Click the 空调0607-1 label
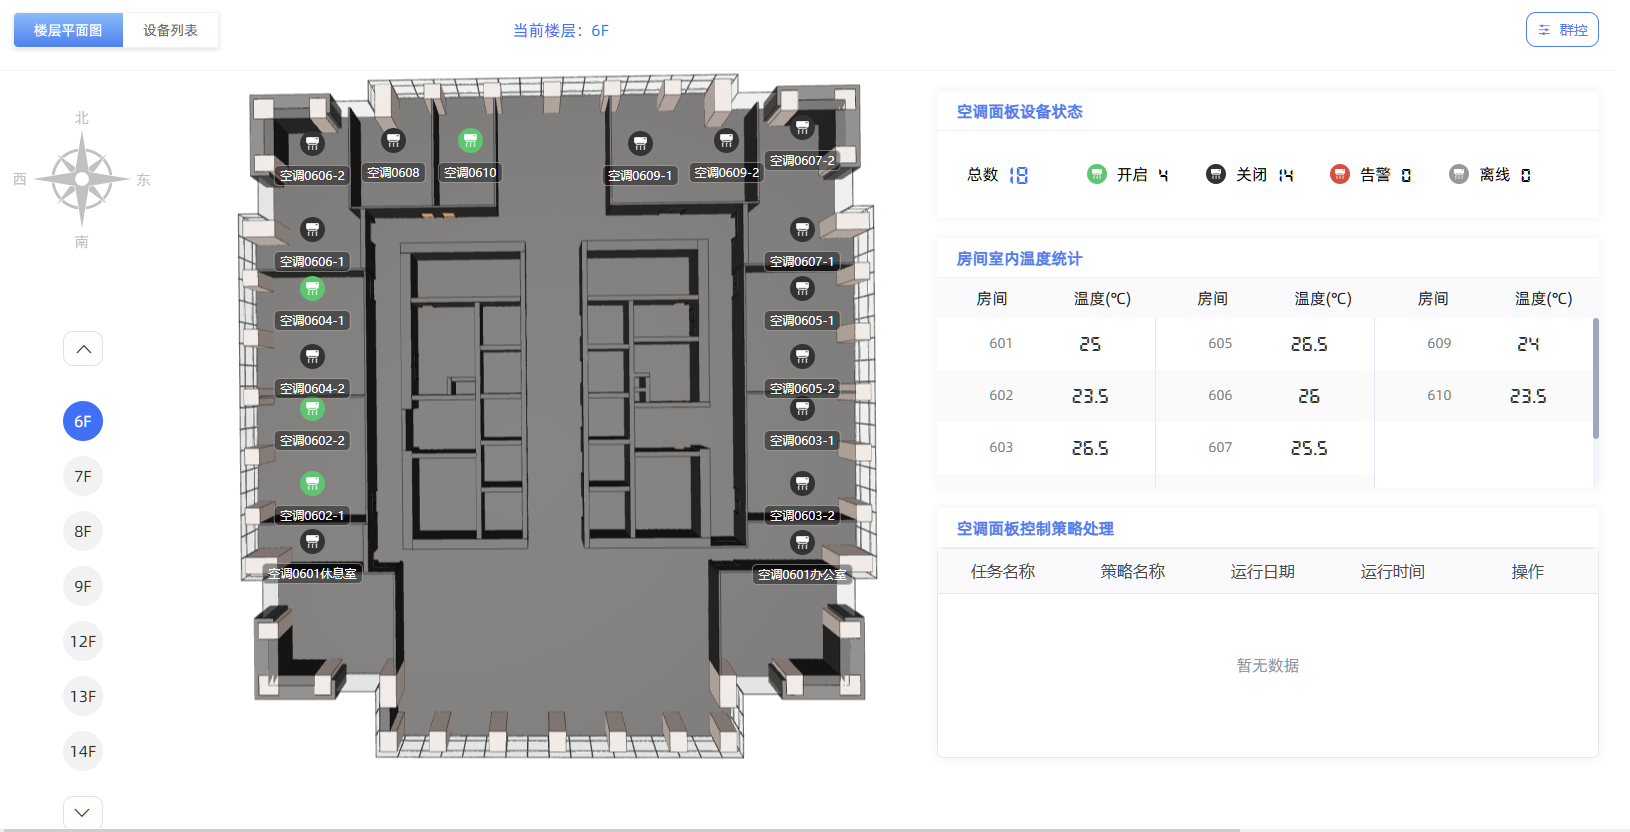 coord(802,262)
